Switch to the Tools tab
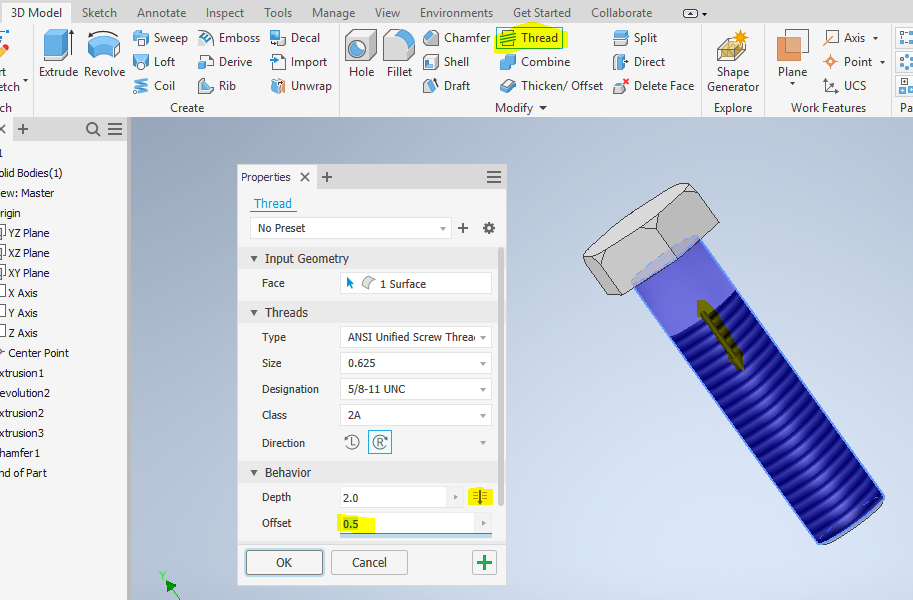This screenshot has height=600, width=913. 278,13
